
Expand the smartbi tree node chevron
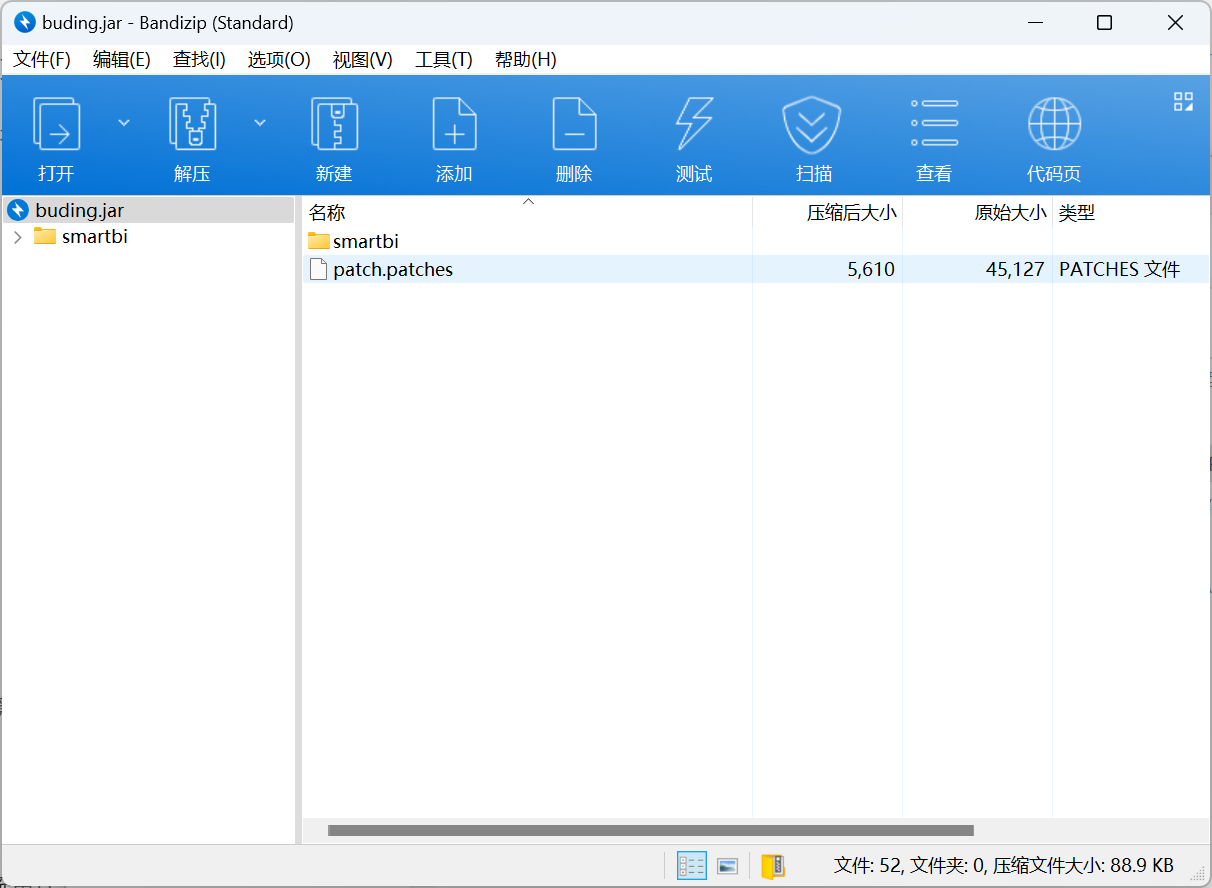18,237
